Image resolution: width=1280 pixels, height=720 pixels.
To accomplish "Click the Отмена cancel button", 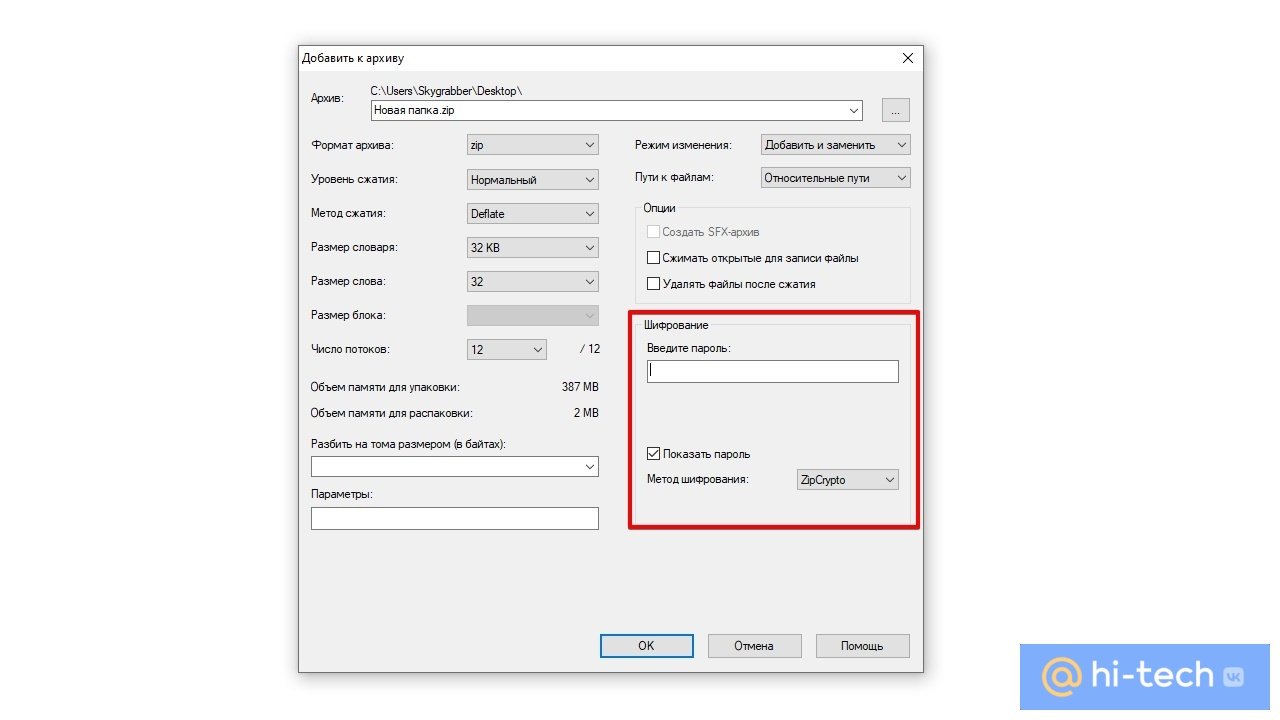I will [x=754, y=646].
